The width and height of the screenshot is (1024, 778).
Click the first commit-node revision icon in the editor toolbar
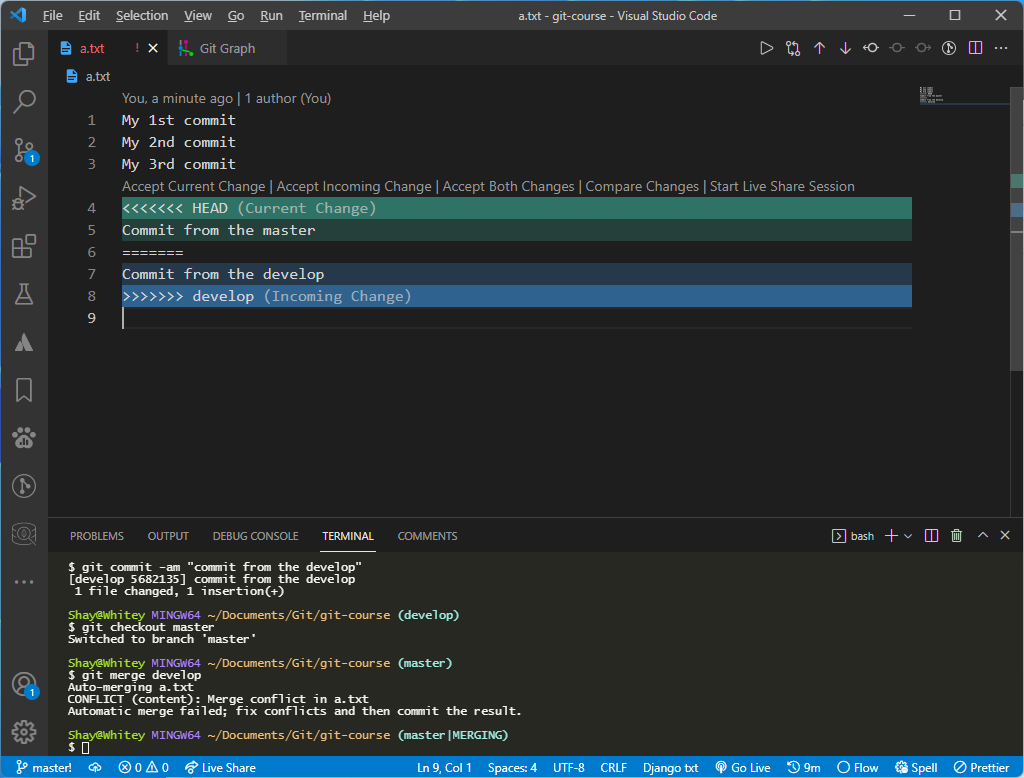871,48
